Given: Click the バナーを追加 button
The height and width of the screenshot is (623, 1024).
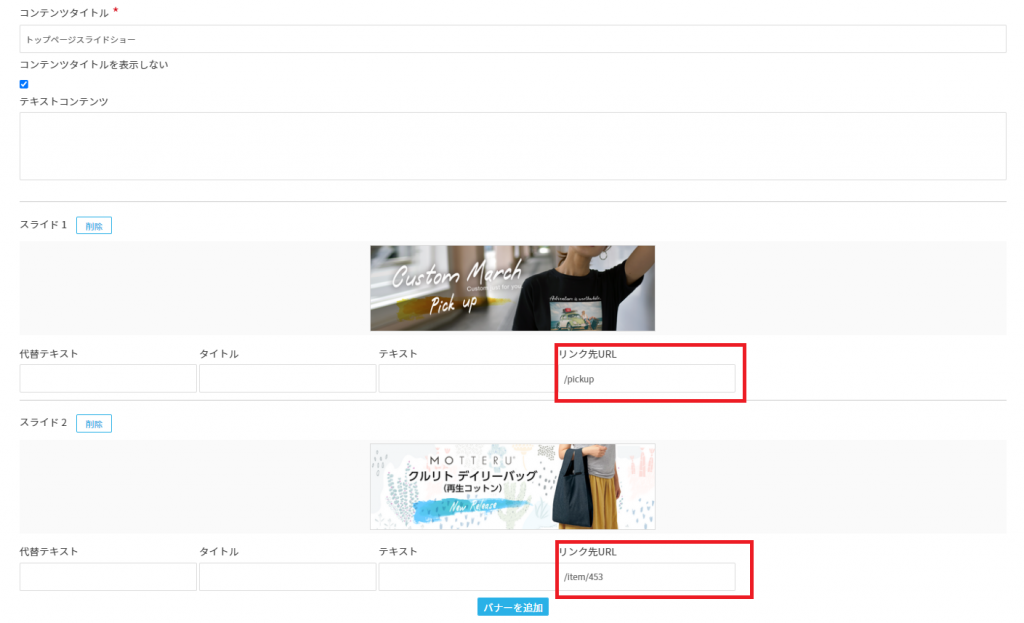Looking at the screenshot, I should [x=513, y=607].
